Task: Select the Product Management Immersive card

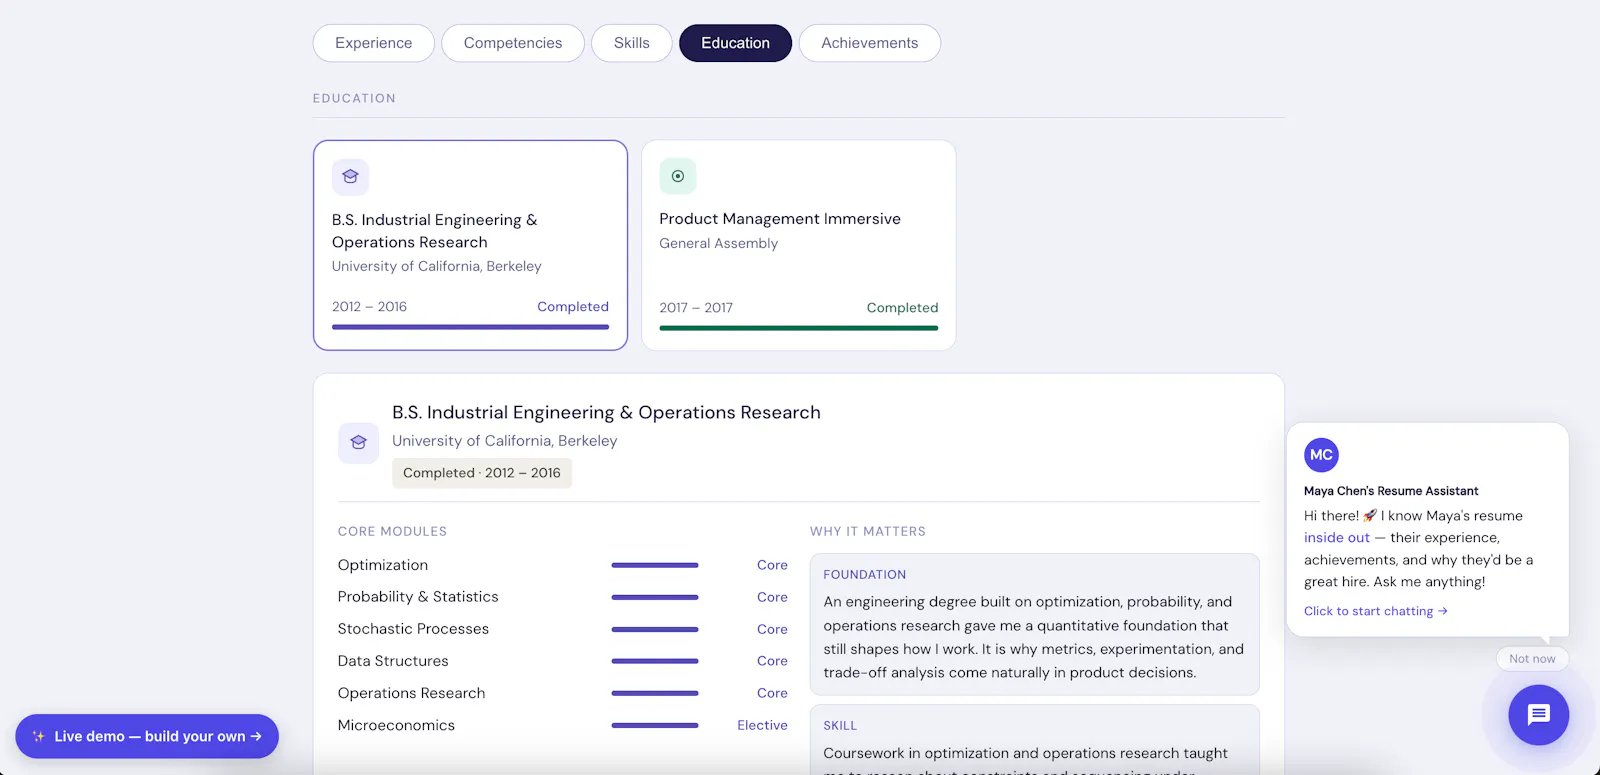Action: coord(798,245)
